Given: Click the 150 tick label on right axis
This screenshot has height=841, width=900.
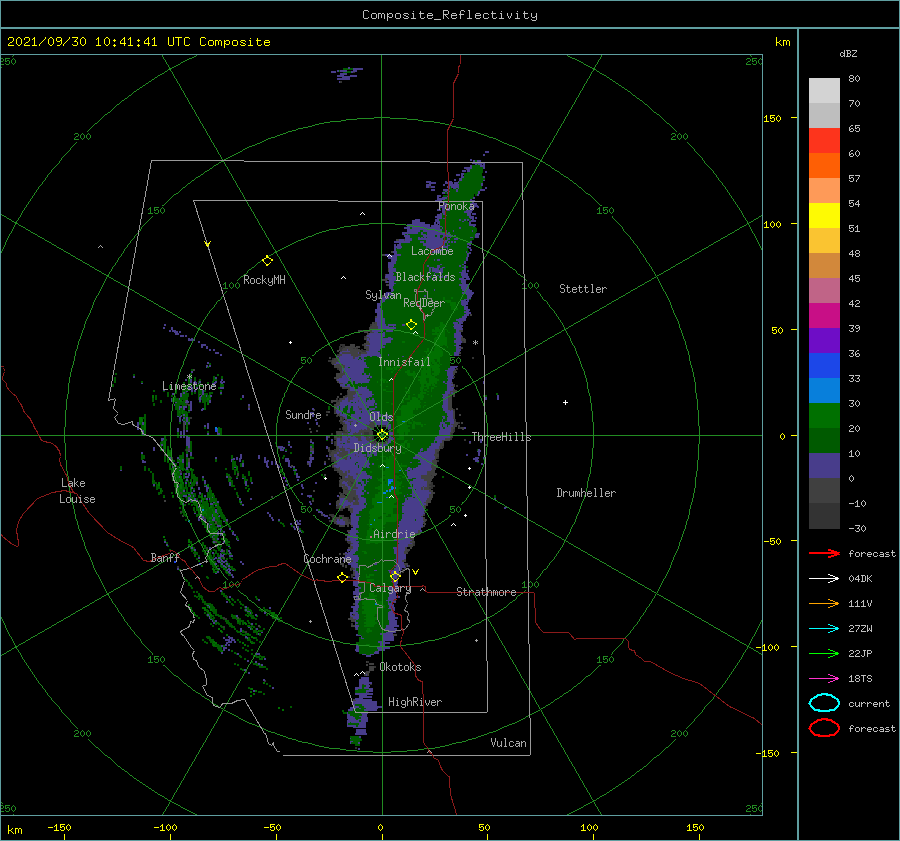Looking at the screenshot, I should [772, 118].
